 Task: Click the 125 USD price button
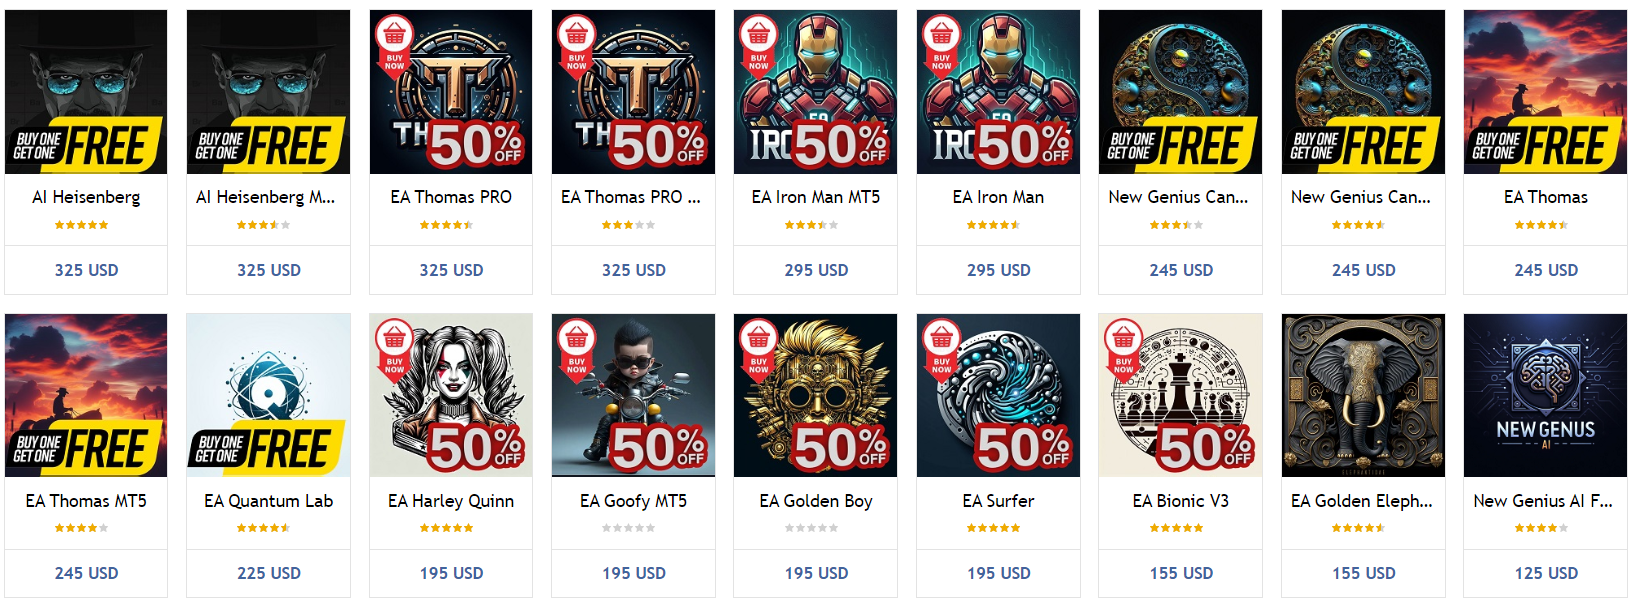(1546, 573)
